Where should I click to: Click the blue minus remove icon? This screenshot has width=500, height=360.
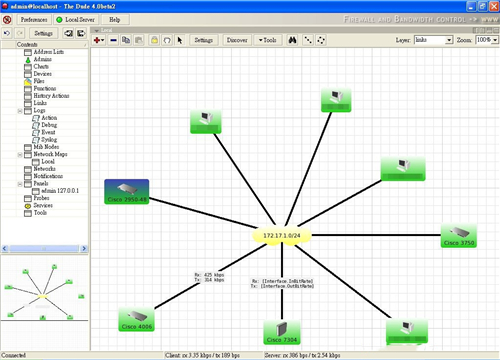click(x=114, y=40)
